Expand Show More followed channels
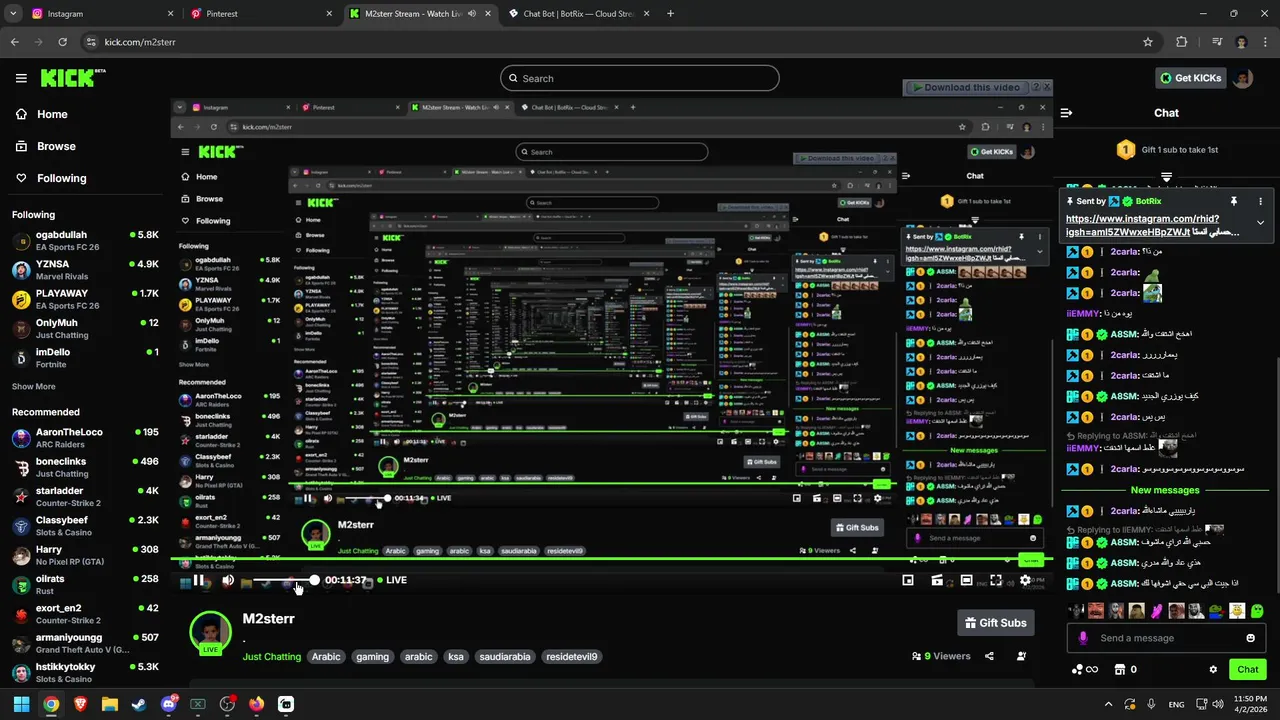Image resolution: width=1280 pixels, height=720 pixels. [x=34, y=386]
